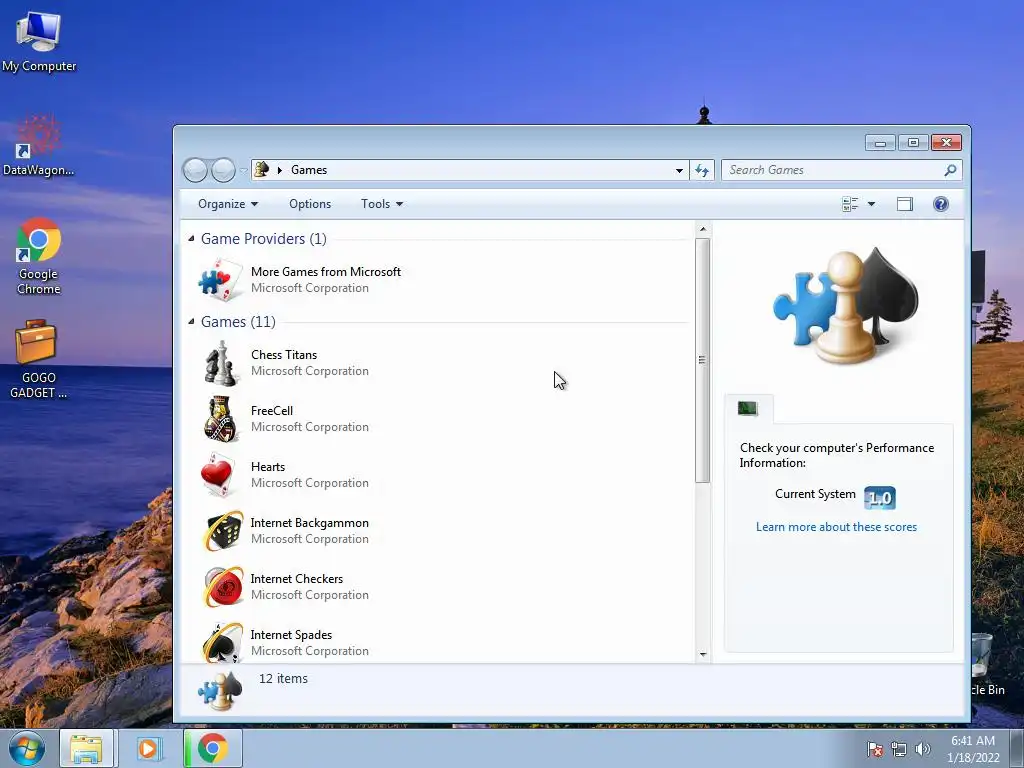
Task: Click the search magnifier icon
Action: point(950,170)
